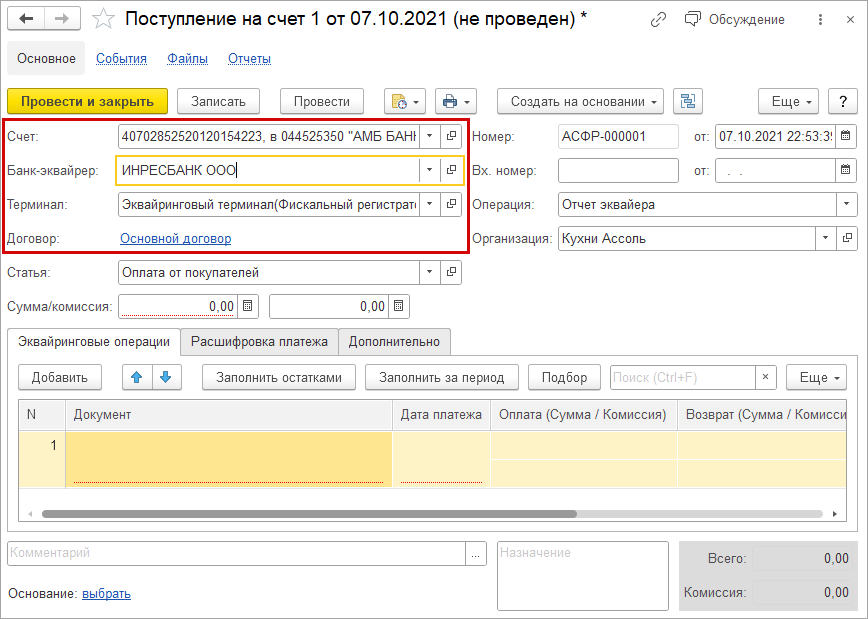Switch to Расшифровка платежа tab
The height and width of the screenshot is (619, 868).
coord(259,342)
